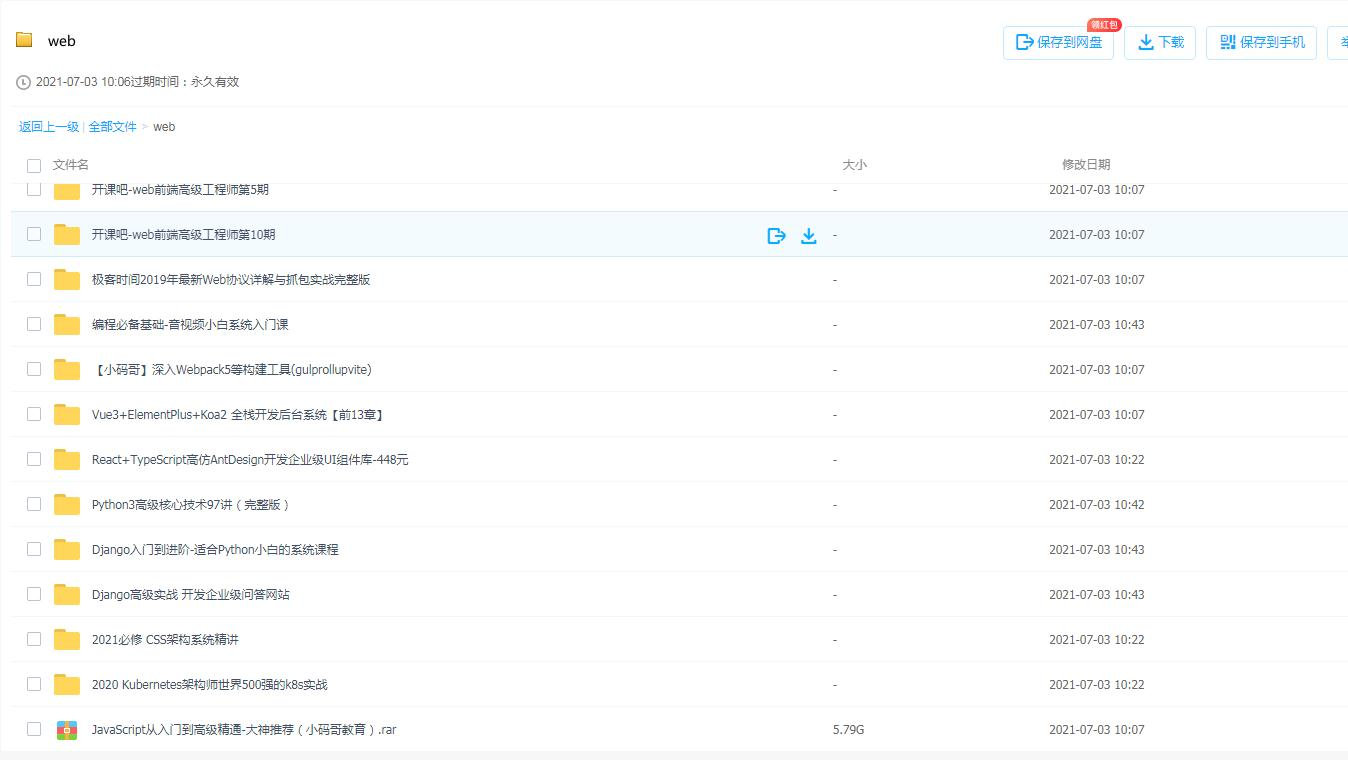Click the 全部文件 breadcrumb link

coord(112,127)
